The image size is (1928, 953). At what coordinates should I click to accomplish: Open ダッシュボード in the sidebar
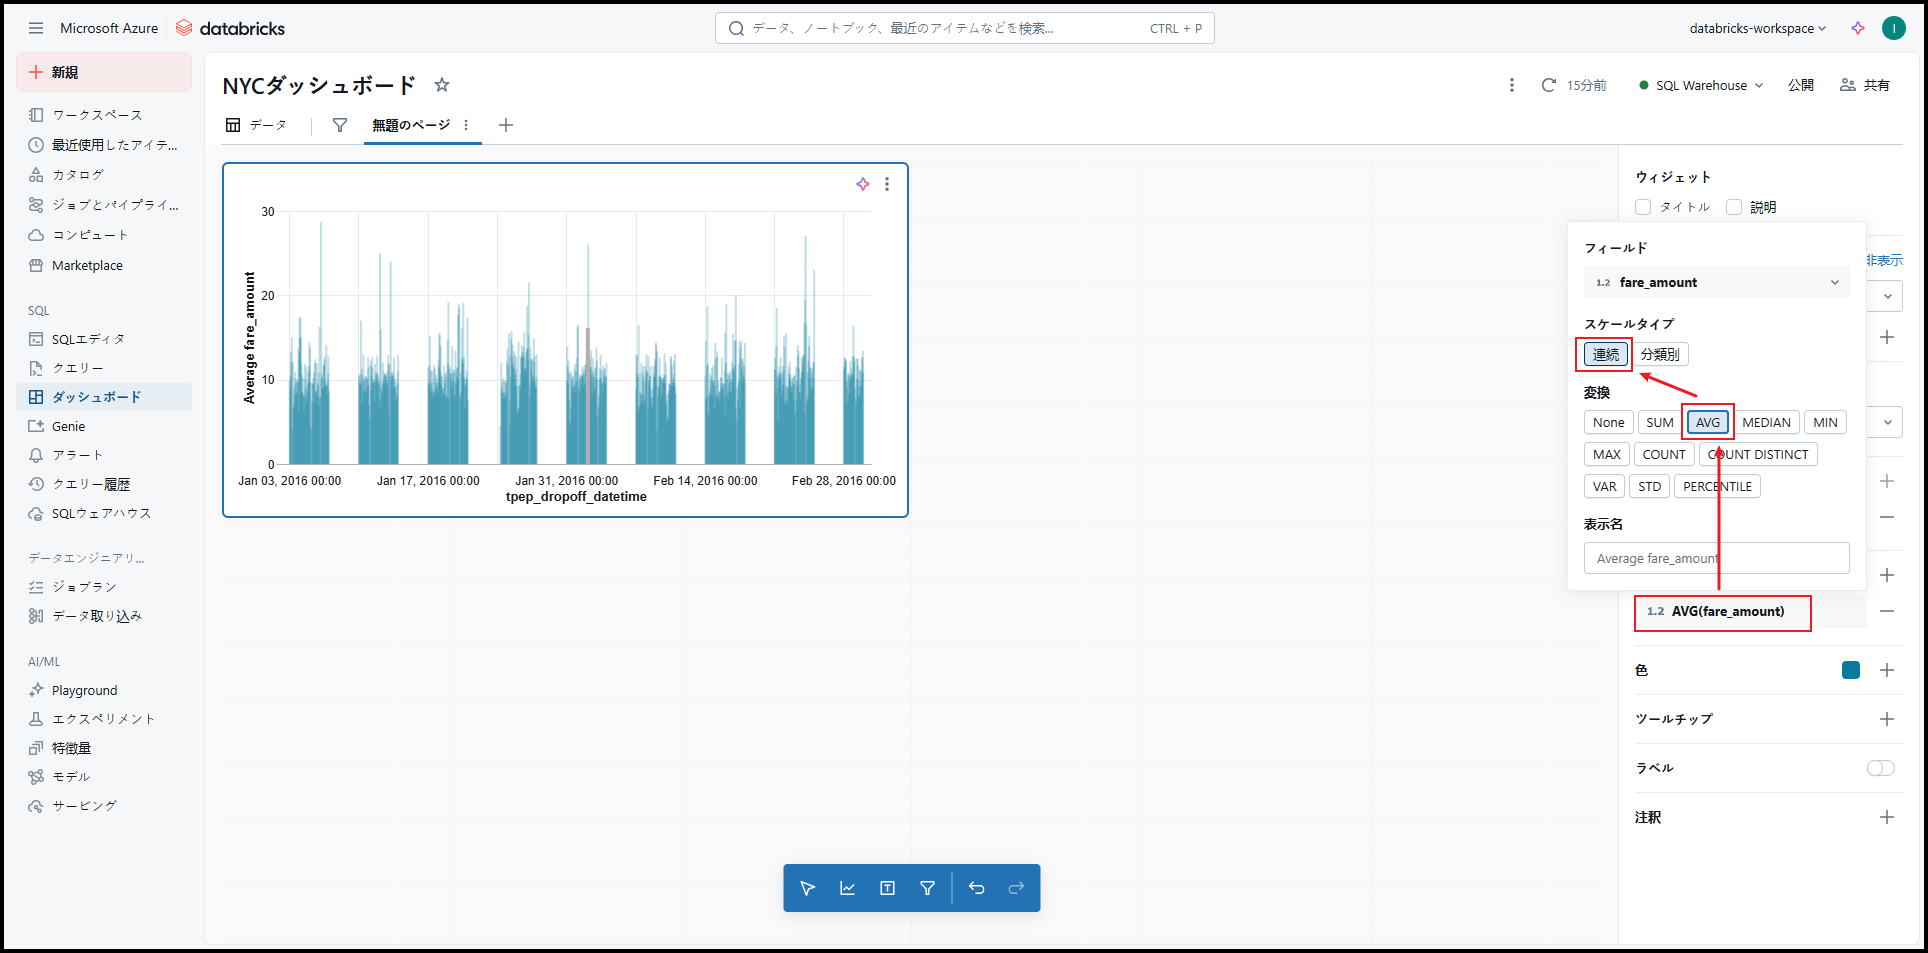click(104, 397)
